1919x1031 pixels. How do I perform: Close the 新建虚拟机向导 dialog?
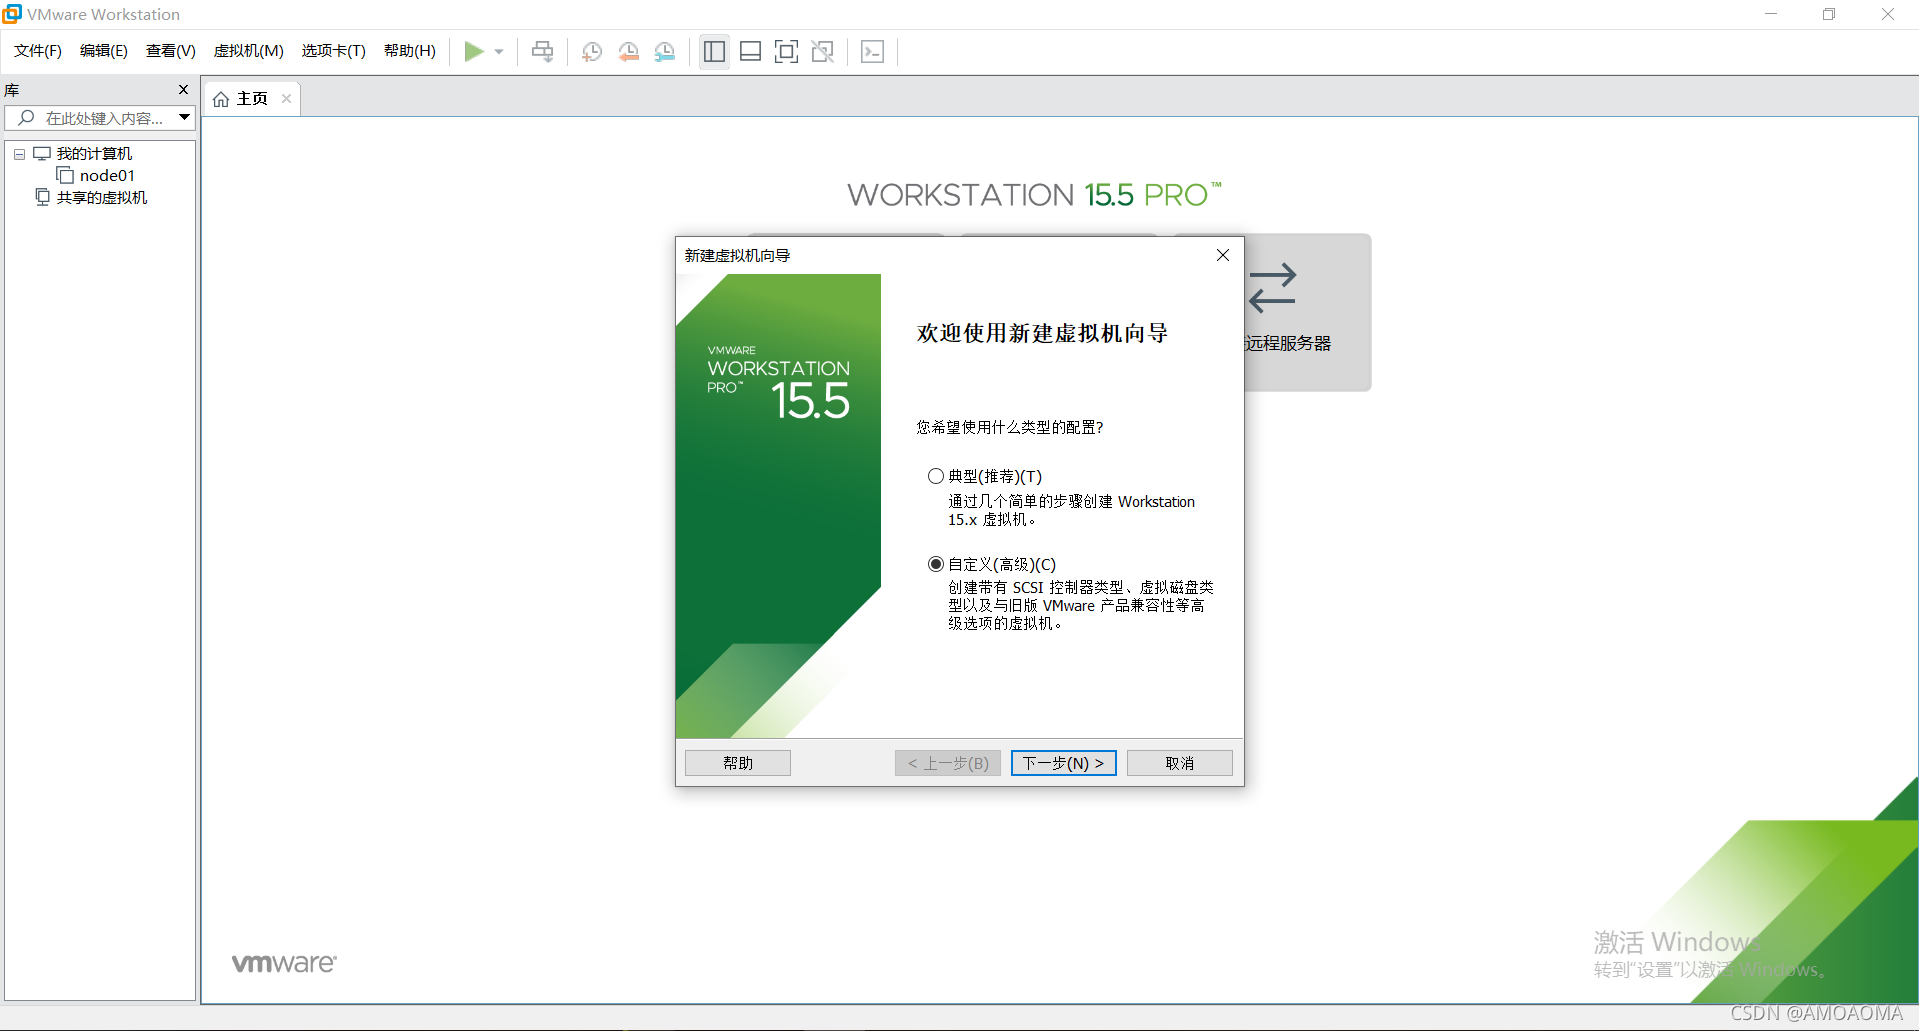point(1223,255)
